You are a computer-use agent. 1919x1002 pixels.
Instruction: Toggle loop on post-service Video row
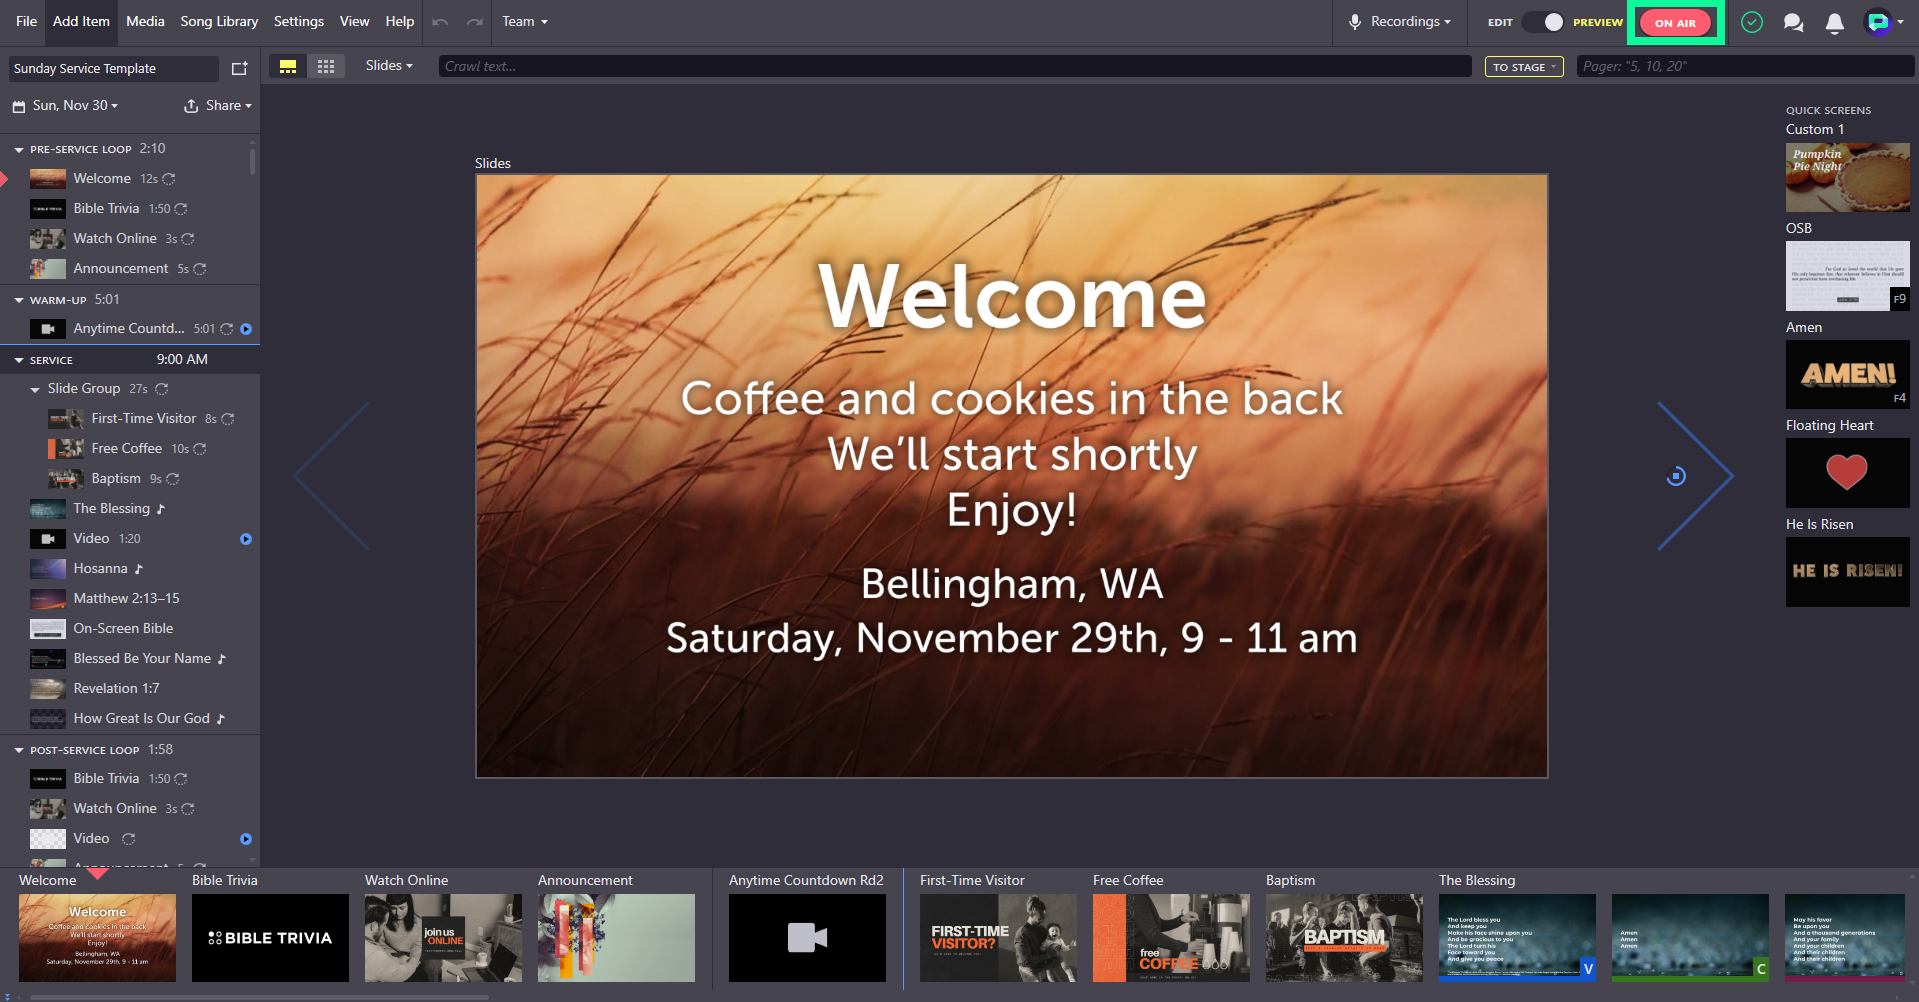click(x=128, y=839)
